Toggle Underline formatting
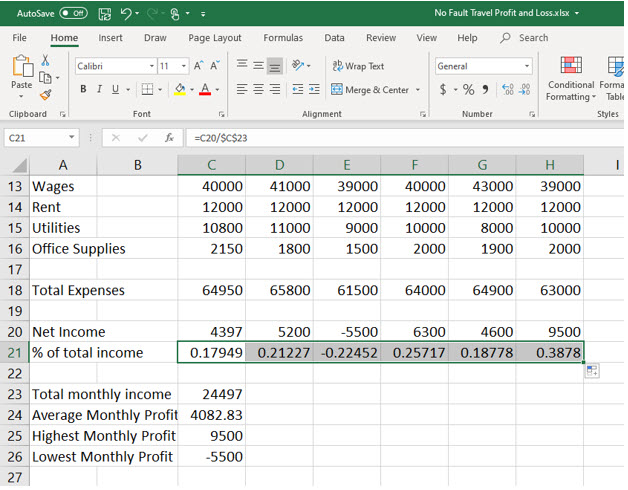 coord(115,89)
